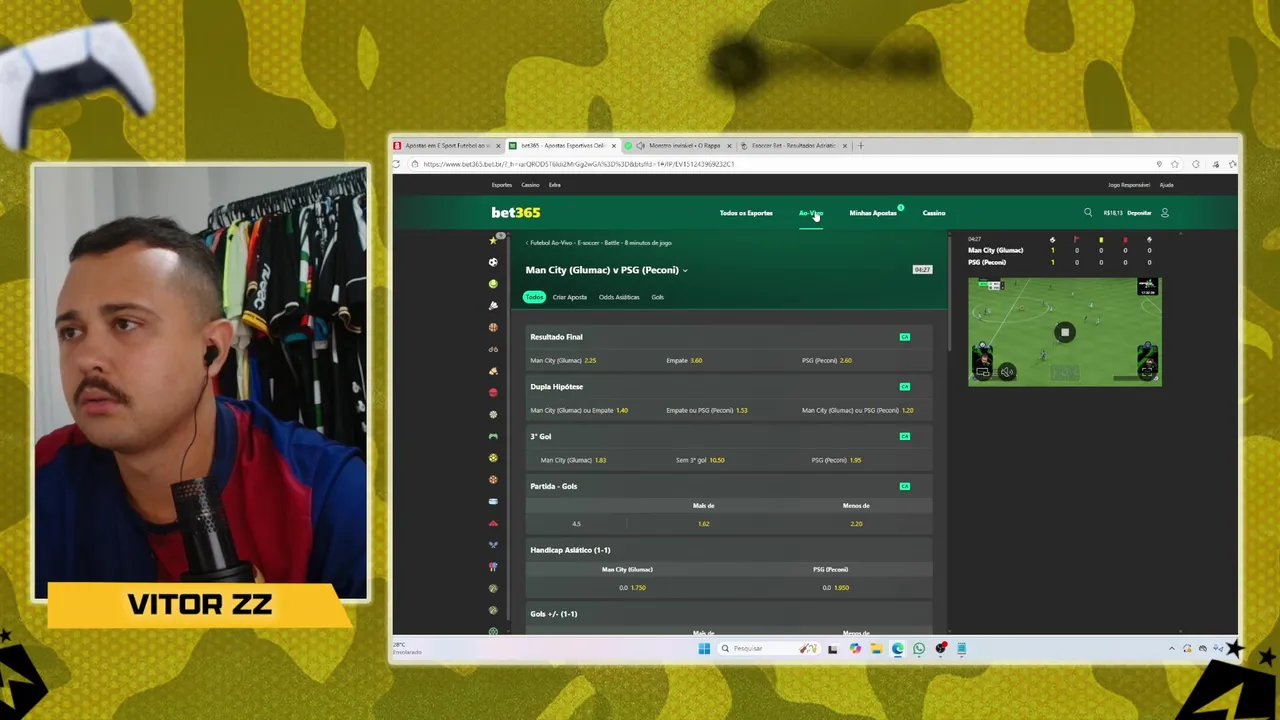
Task: Open the user account profile icon
Action: pos(1164,212)
